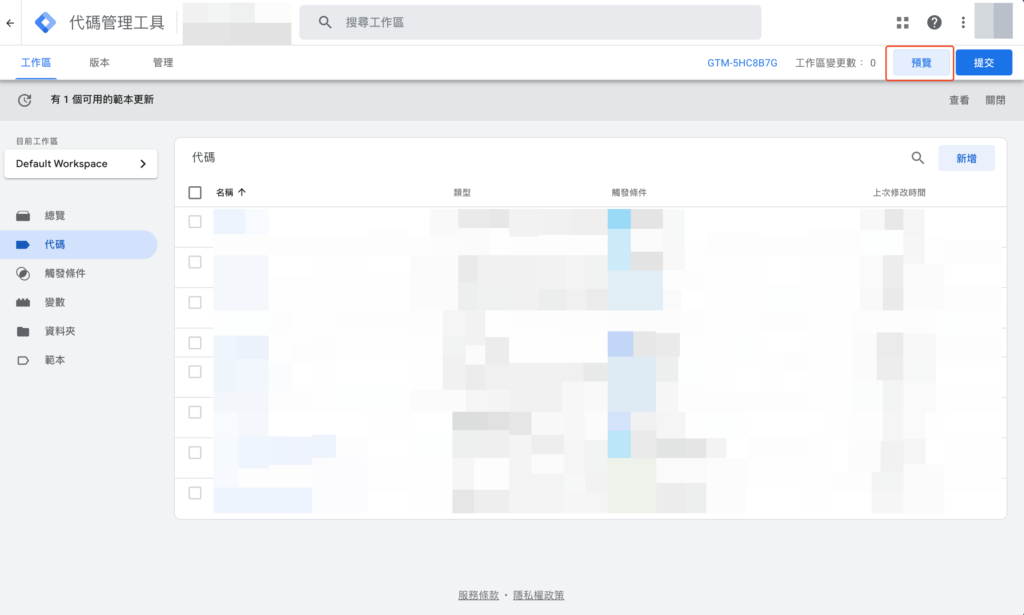Click the magnifier in the workspace search bar
Screen dimensions: 1024x615
[x=325, y=22]
